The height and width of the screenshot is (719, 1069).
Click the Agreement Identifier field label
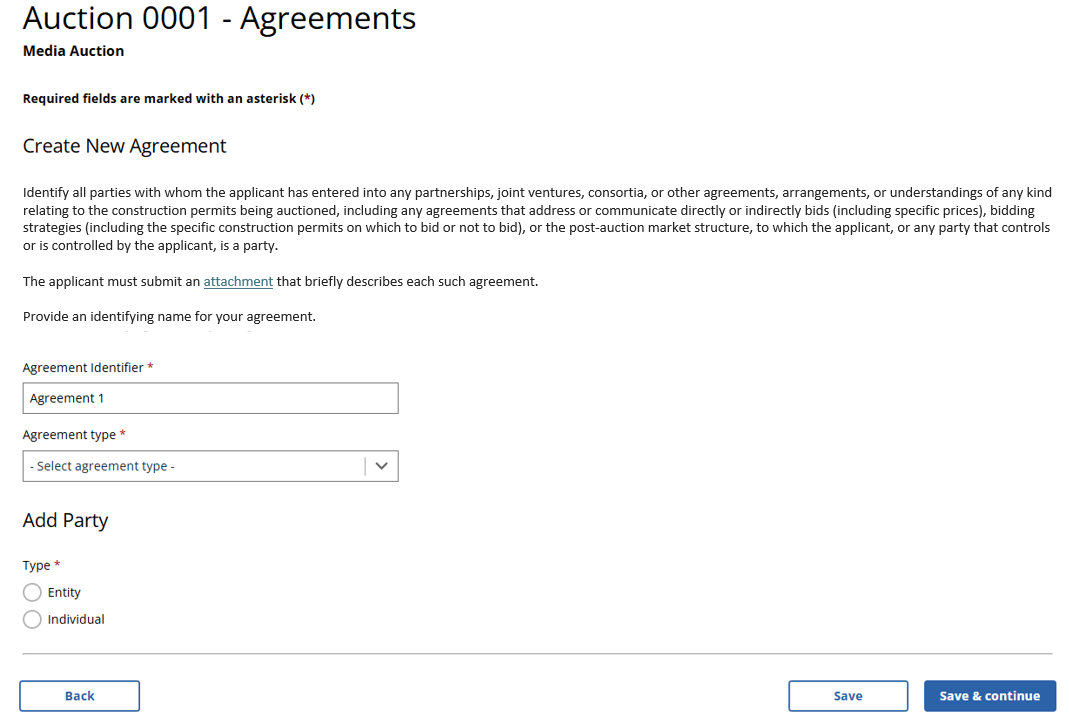(83, 368)
